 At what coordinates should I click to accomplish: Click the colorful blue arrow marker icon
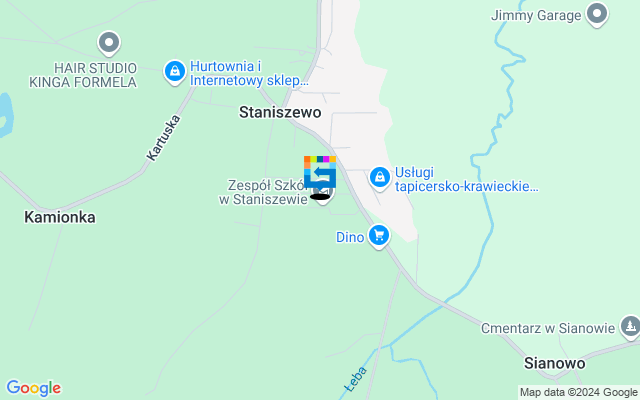coord(320,172)
